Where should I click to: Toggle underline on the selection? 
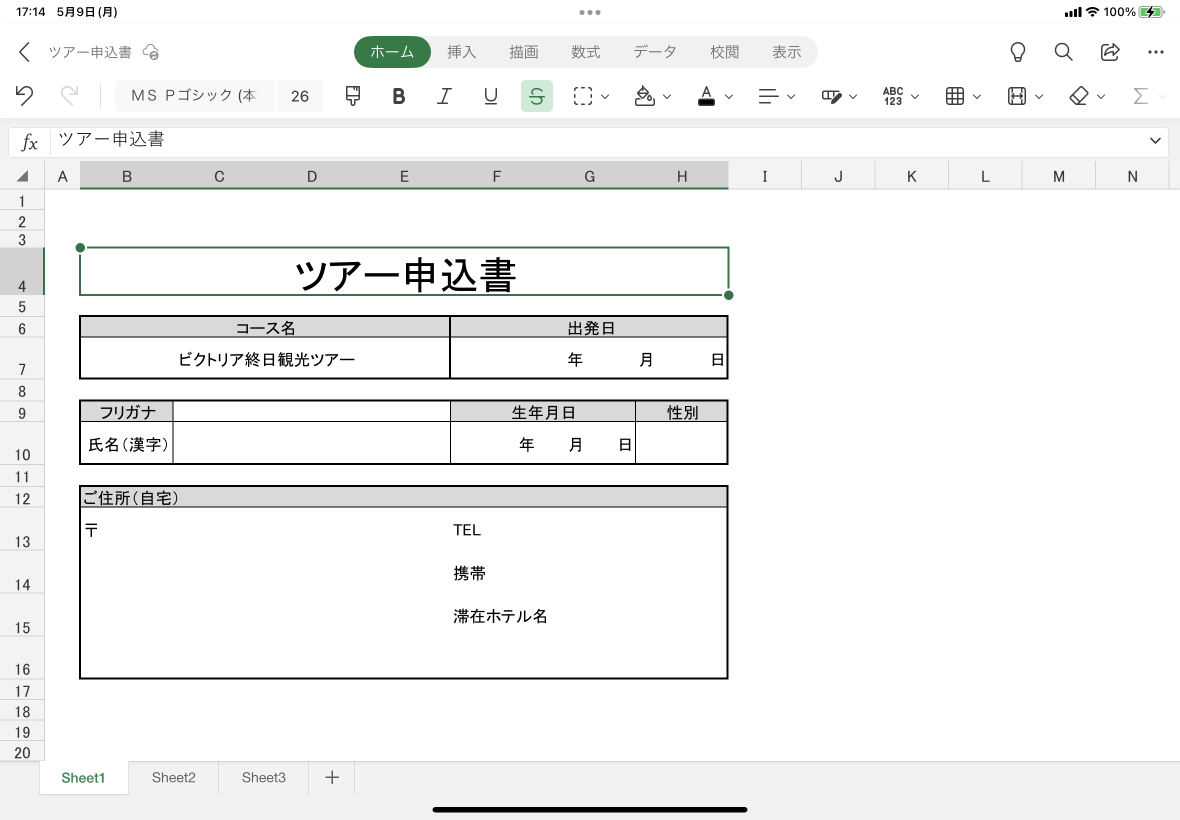(x=490, y=96)
